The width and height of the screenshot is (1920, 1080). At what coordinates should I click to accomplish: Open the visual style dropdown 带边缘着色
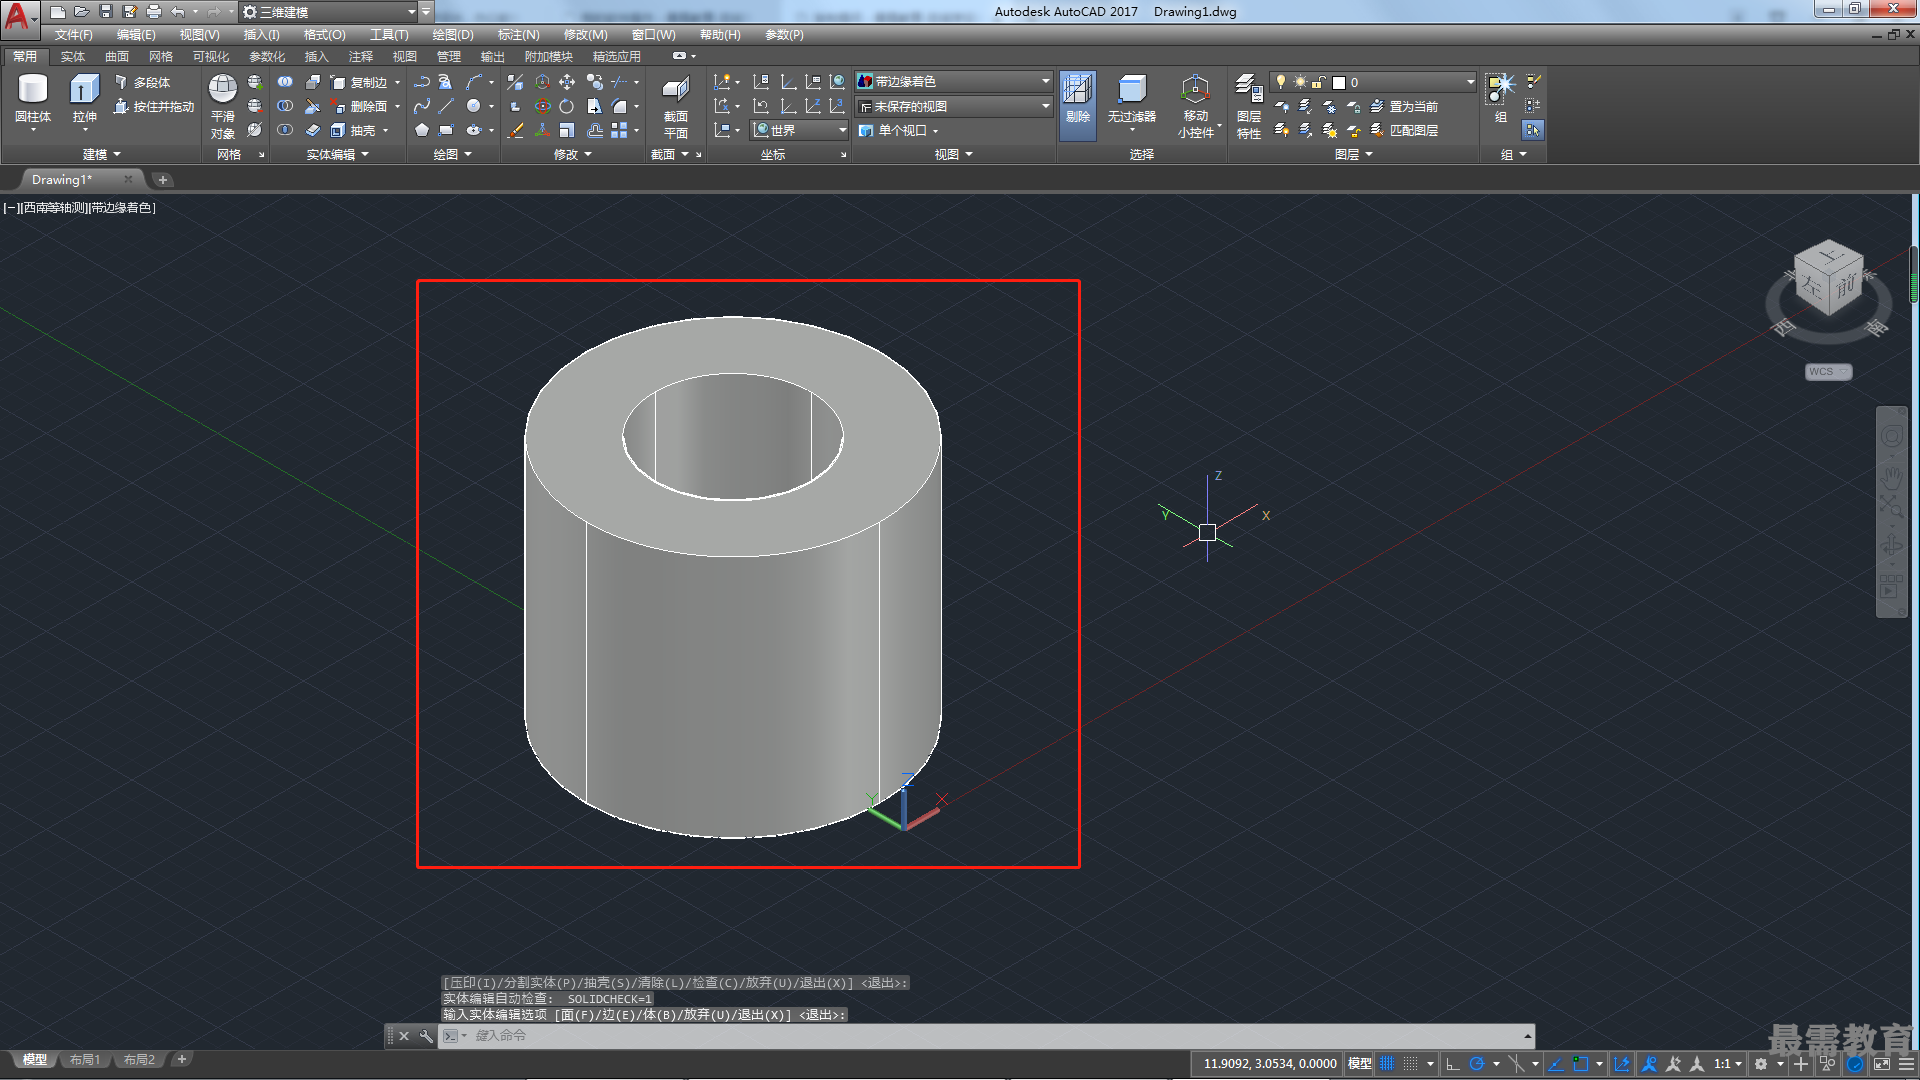[954, 82]
